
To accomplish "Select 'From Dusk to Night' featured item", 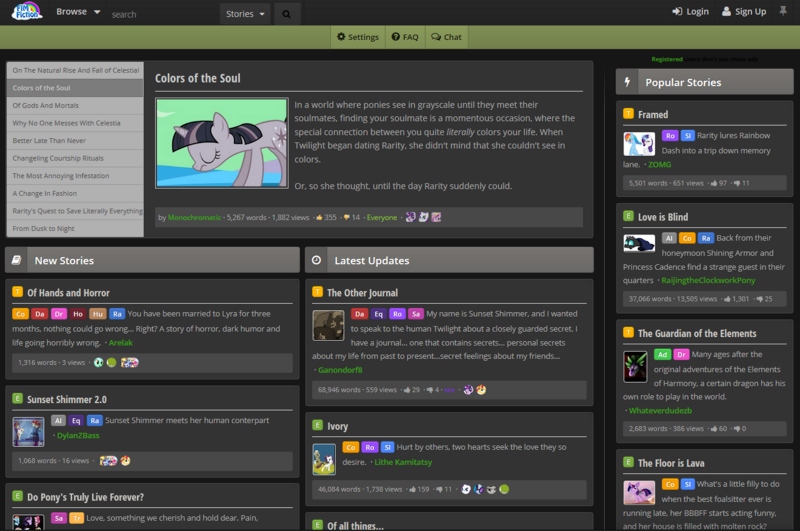I will pyautogui.click(x=75, y=229).
